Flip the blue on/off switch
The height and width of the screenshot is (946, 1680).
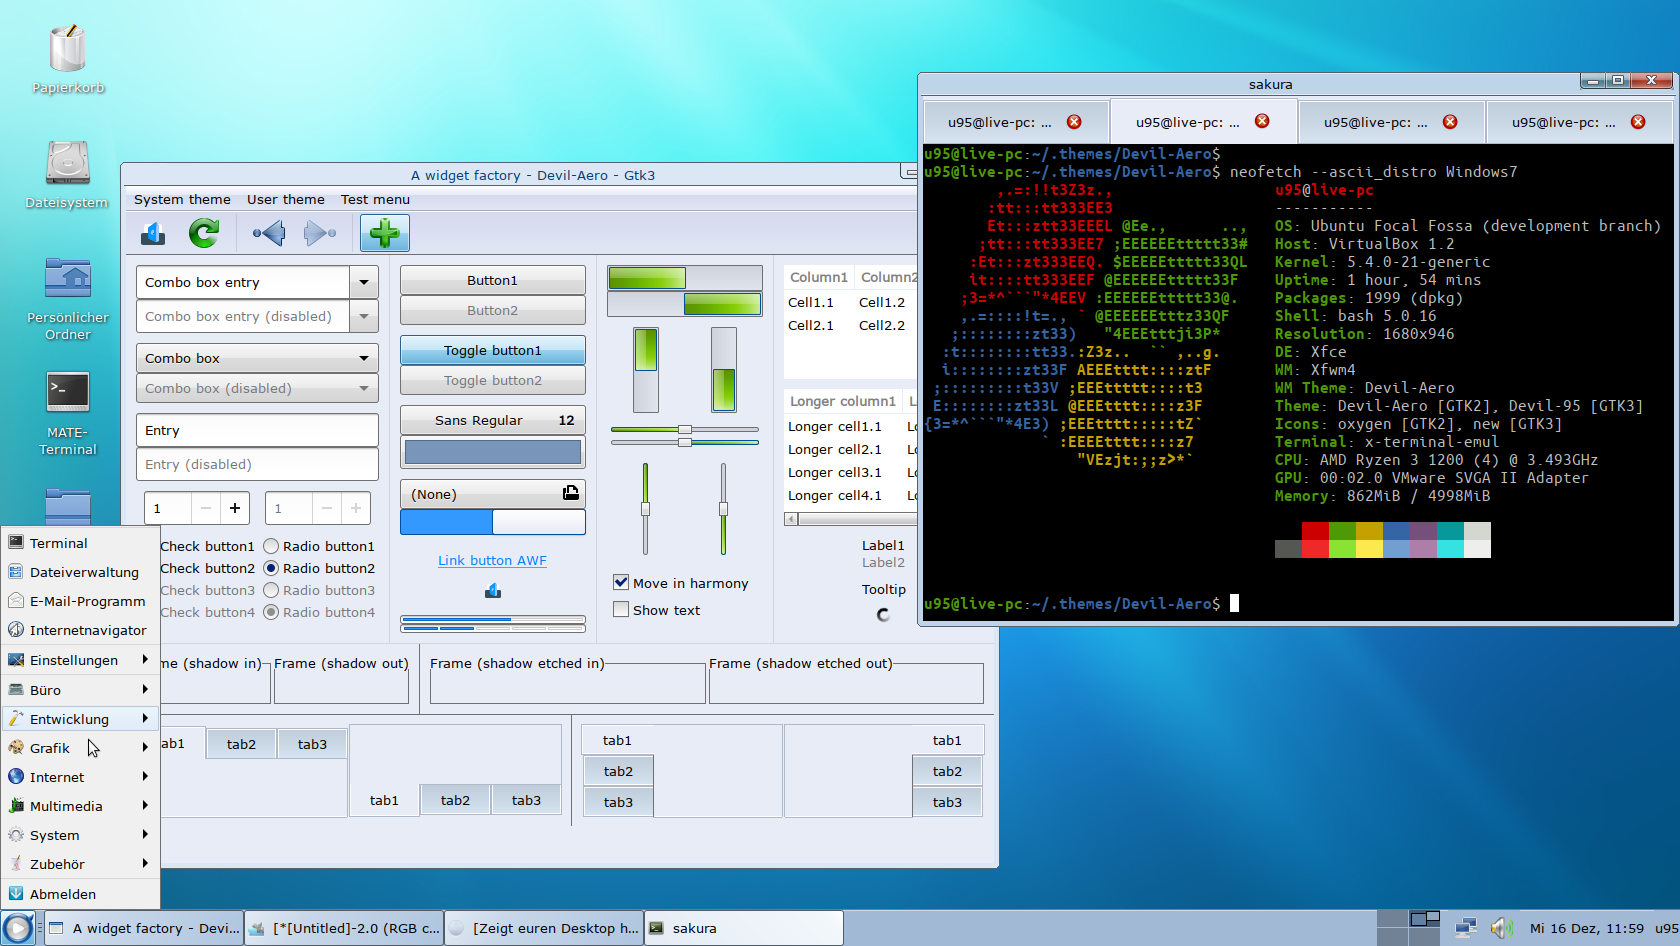click(493, 522)
